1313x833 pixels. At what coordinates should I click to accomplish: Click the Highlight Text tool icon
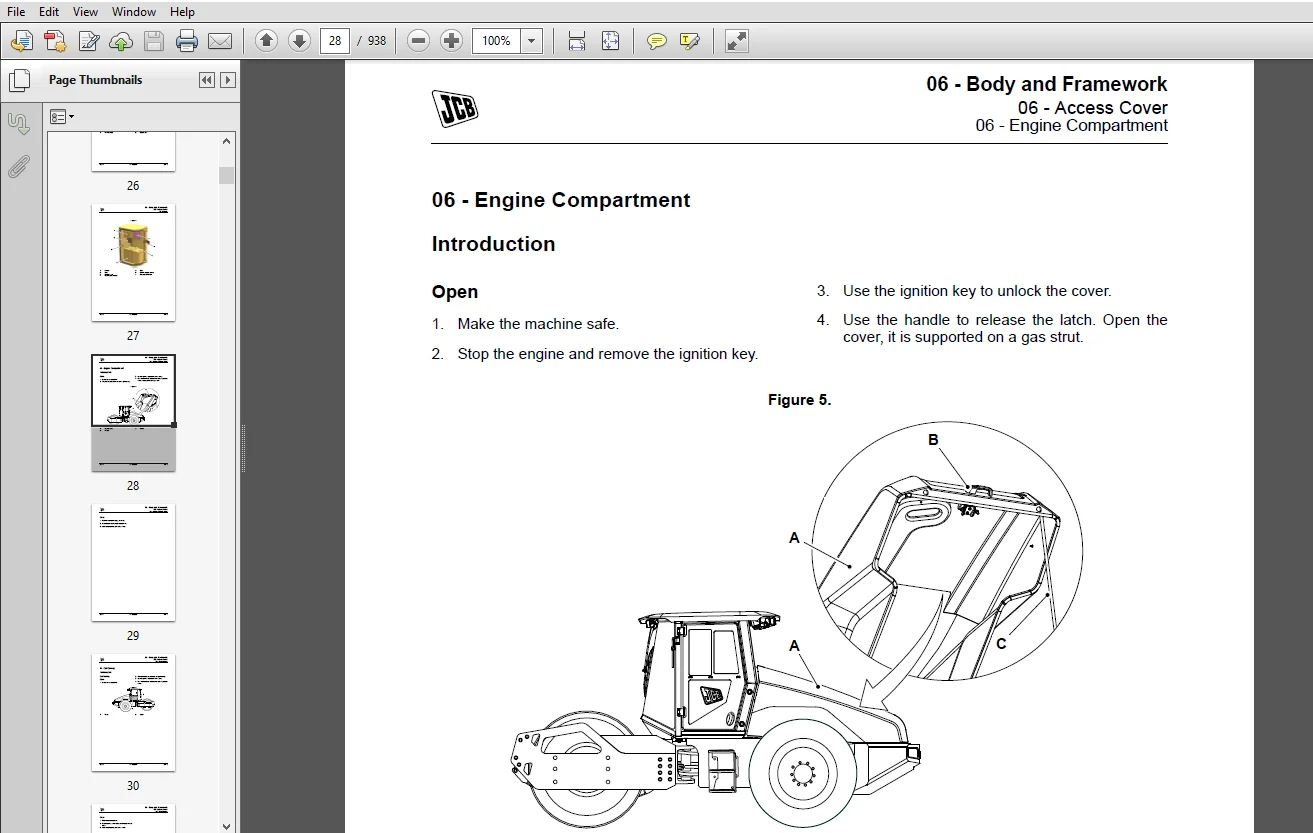(689, 41)
